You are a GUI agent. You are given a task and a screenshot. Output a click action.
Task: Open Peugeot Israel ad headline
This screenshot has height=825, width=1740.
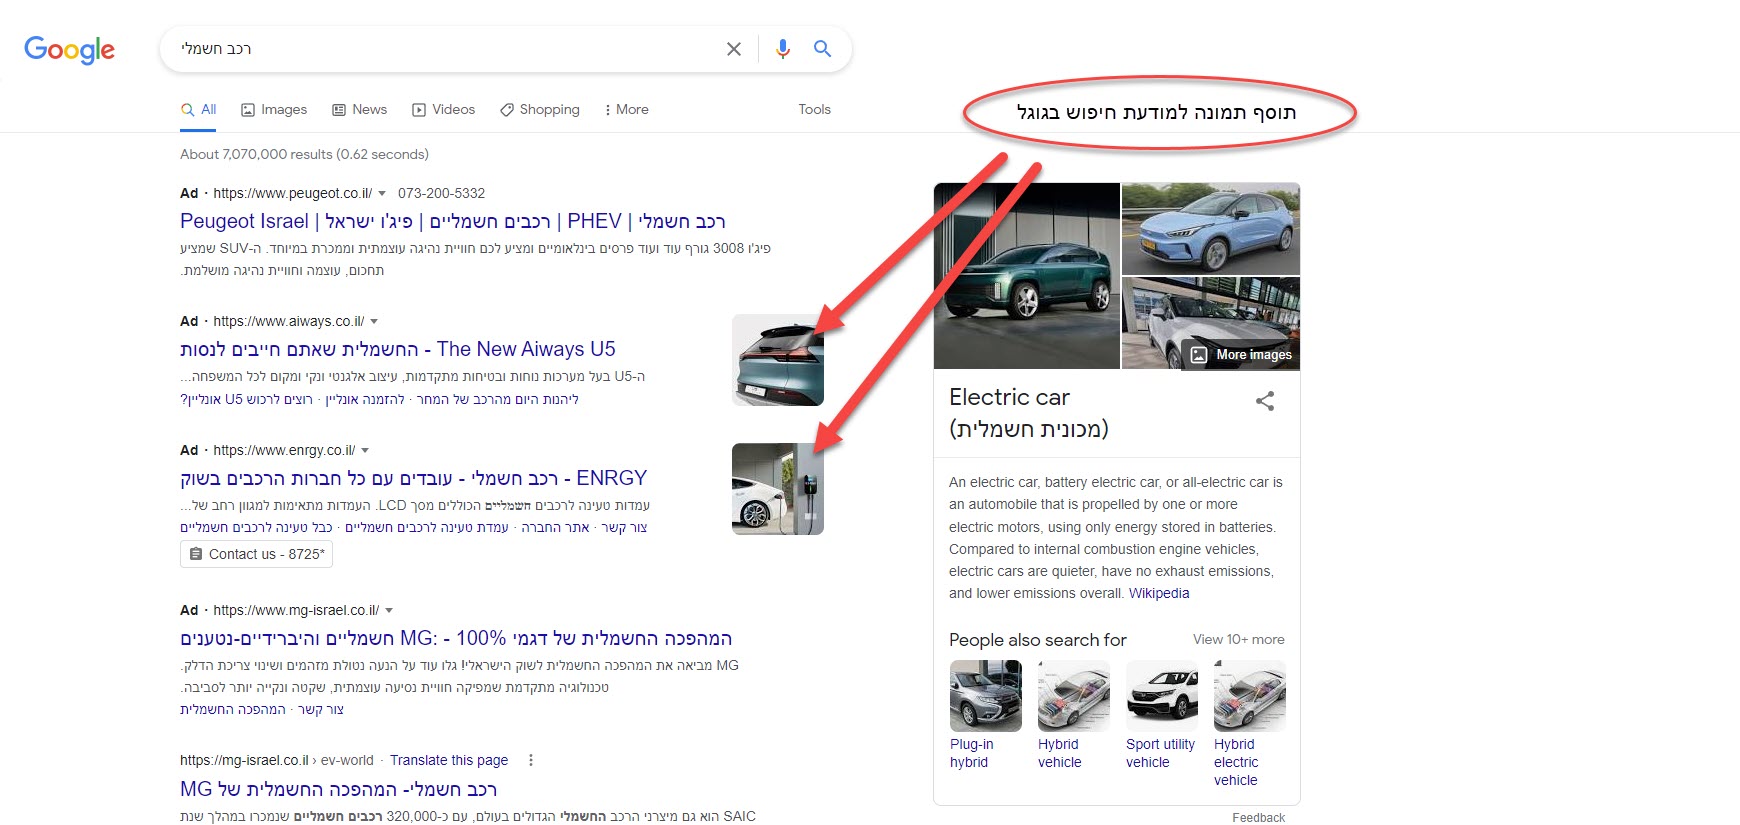(453, 221)
